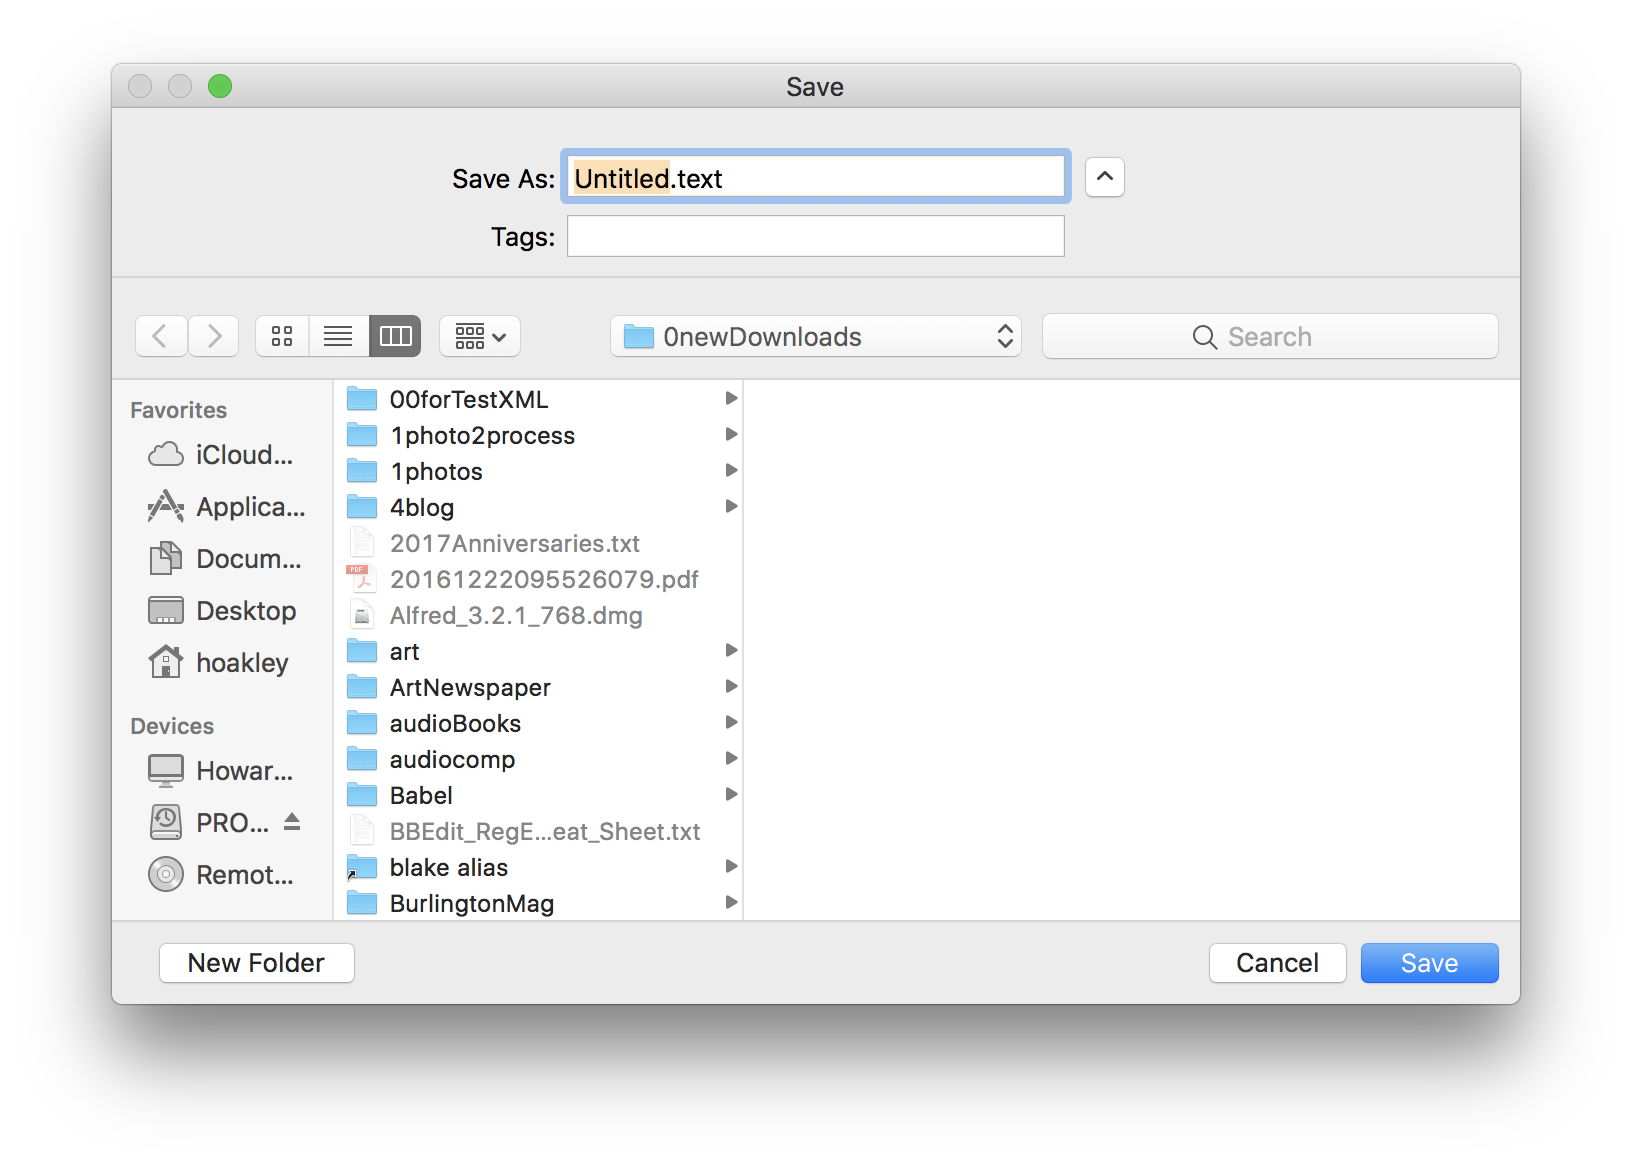Select hoakley home folder in sidebar
The image size is (1632, 1164).
pos(218,663)
